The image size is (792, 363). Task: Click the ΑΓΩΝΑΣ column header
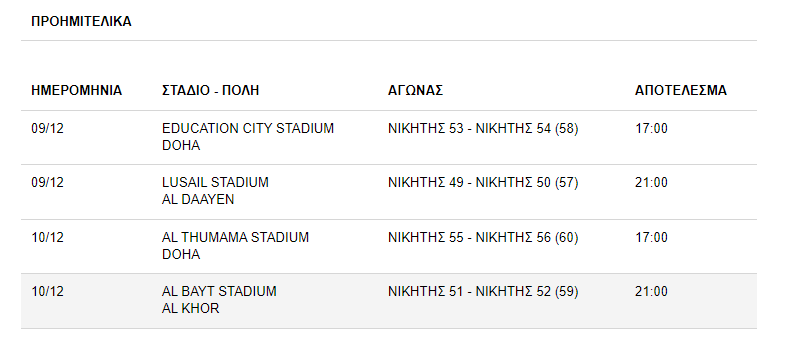pyautogui.click(x=415, y=90)
